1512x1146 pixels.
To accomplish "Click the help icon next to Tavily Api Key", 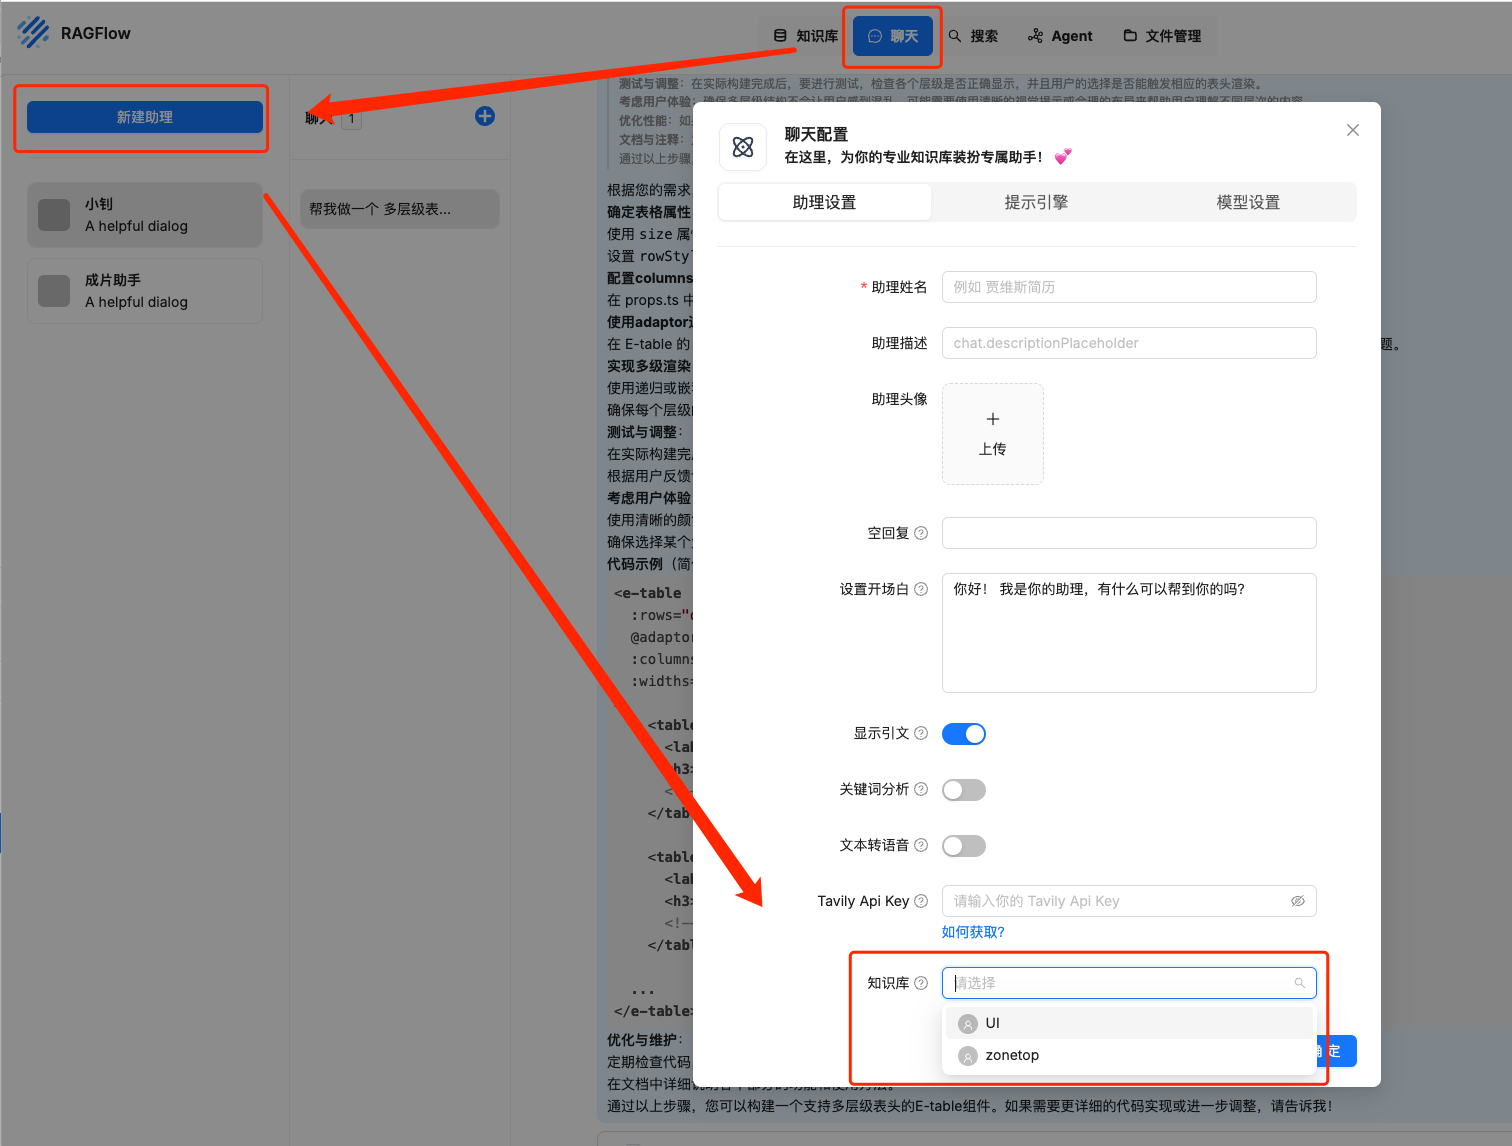I will click(x=921, y=901).
